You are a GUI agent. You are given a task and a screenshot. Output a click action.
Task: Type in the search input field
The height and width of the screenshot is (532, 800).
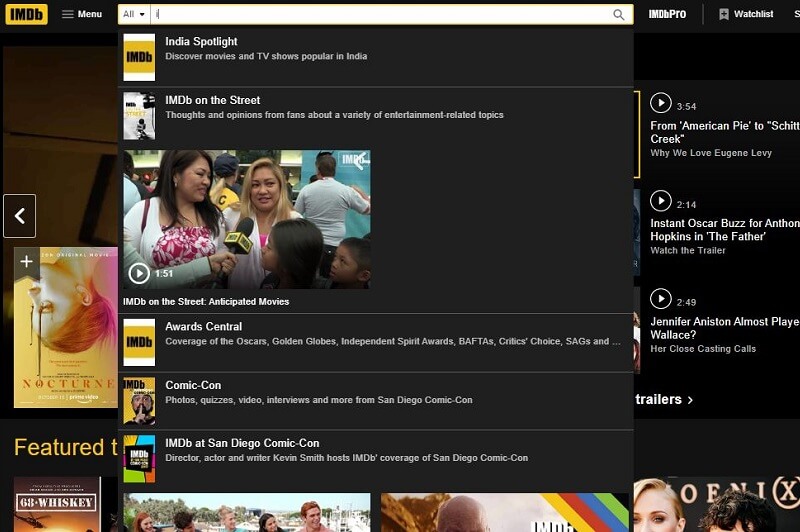[x=380, y=14]
